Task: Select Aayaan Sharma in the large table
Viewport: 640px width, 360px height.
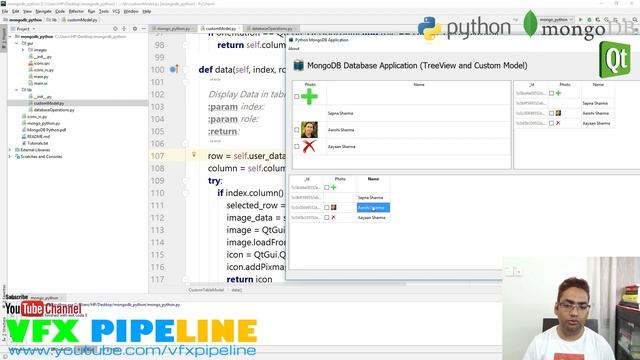Action: pyautogui.click(x=341, y=147)
